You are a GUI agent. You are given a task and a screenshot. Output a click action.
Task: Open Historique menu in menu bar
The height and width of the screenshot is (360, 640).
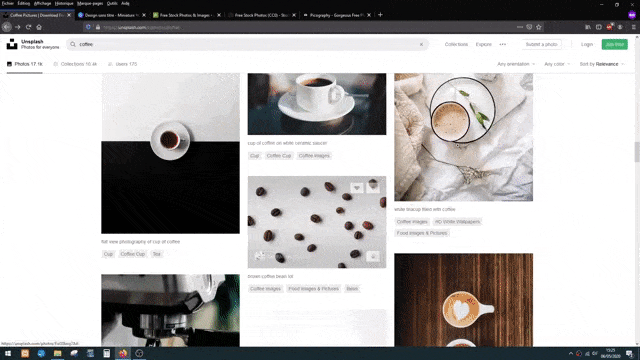(x=64, y=3)
